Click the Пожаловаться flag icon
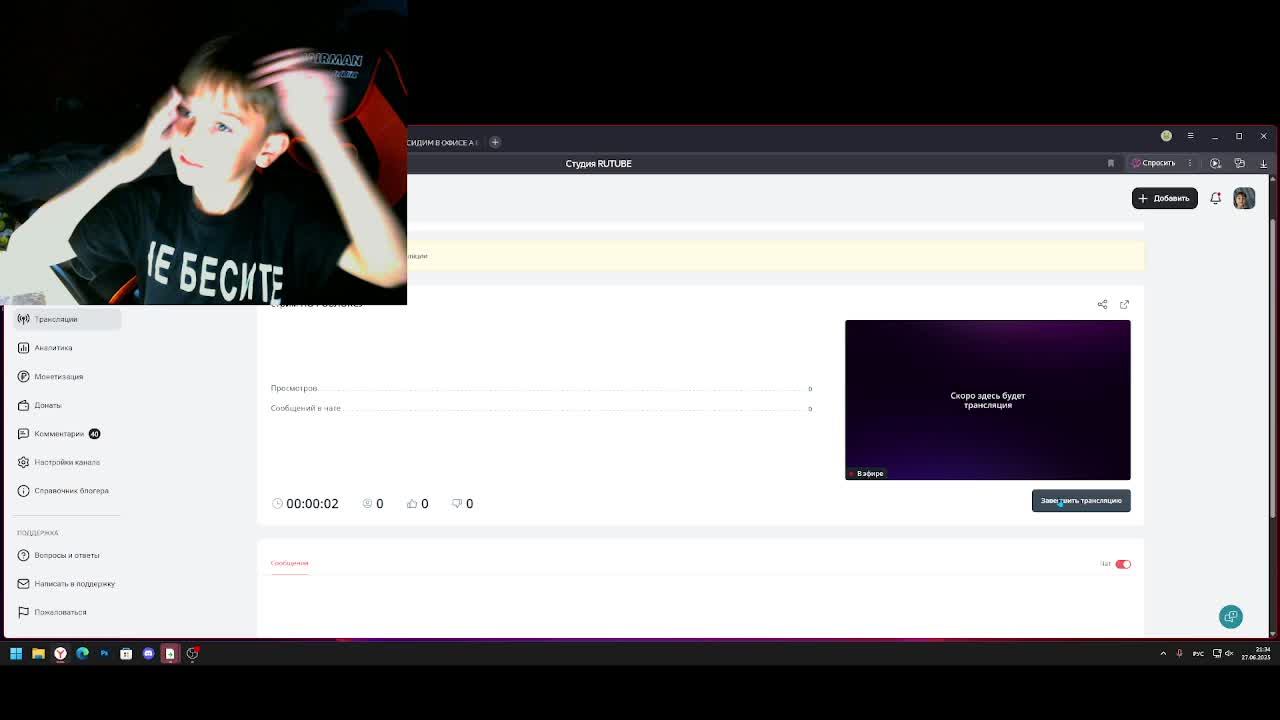 point(23,612)
